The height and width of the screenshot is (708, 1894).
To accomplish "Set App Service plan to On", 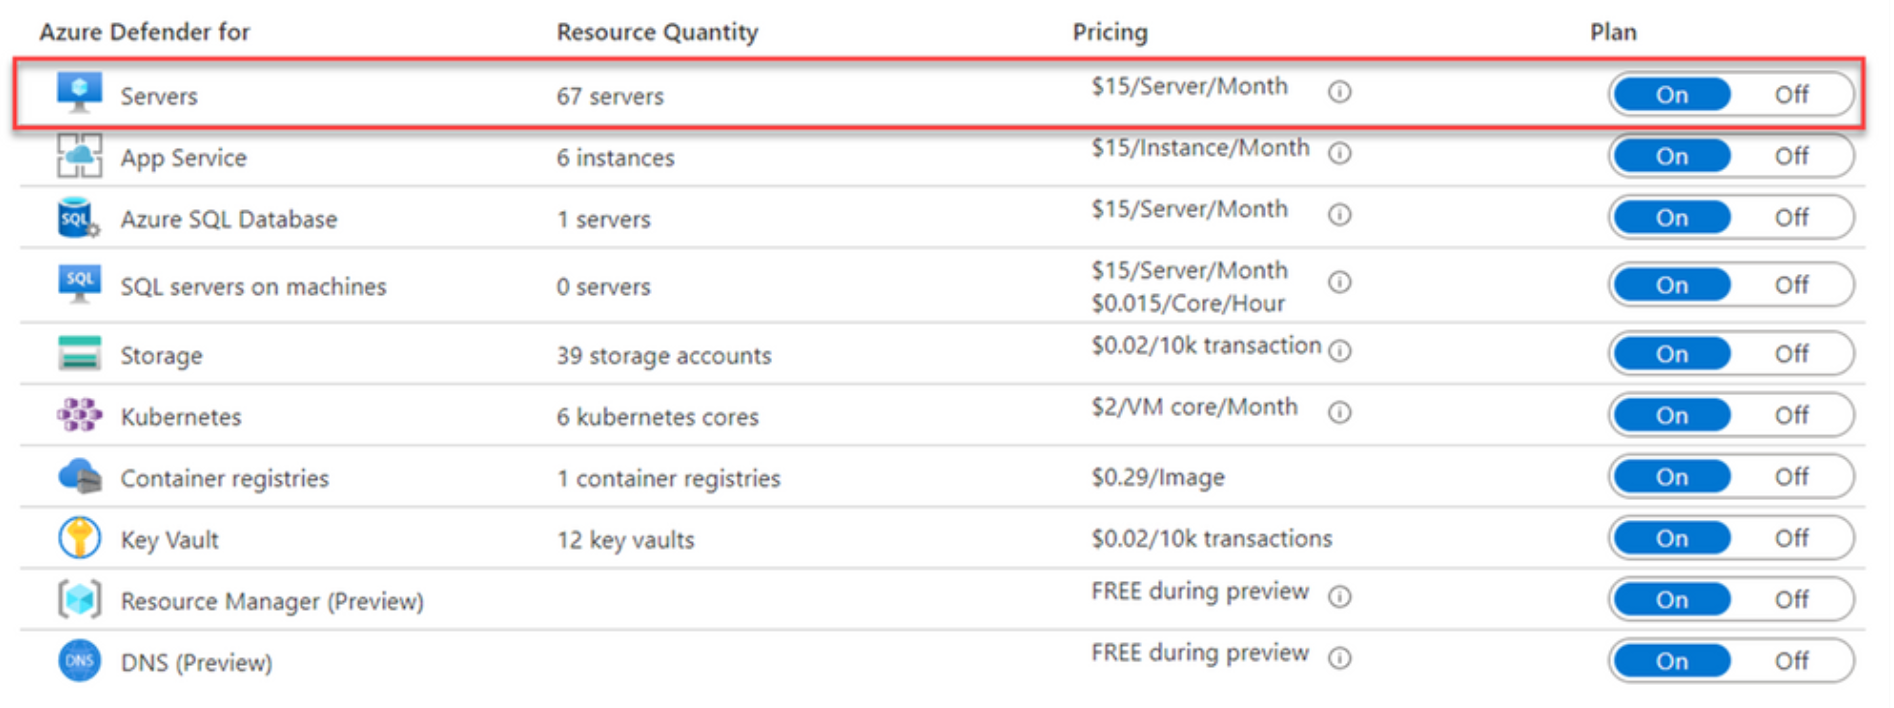I will [x=1671, y=156].
